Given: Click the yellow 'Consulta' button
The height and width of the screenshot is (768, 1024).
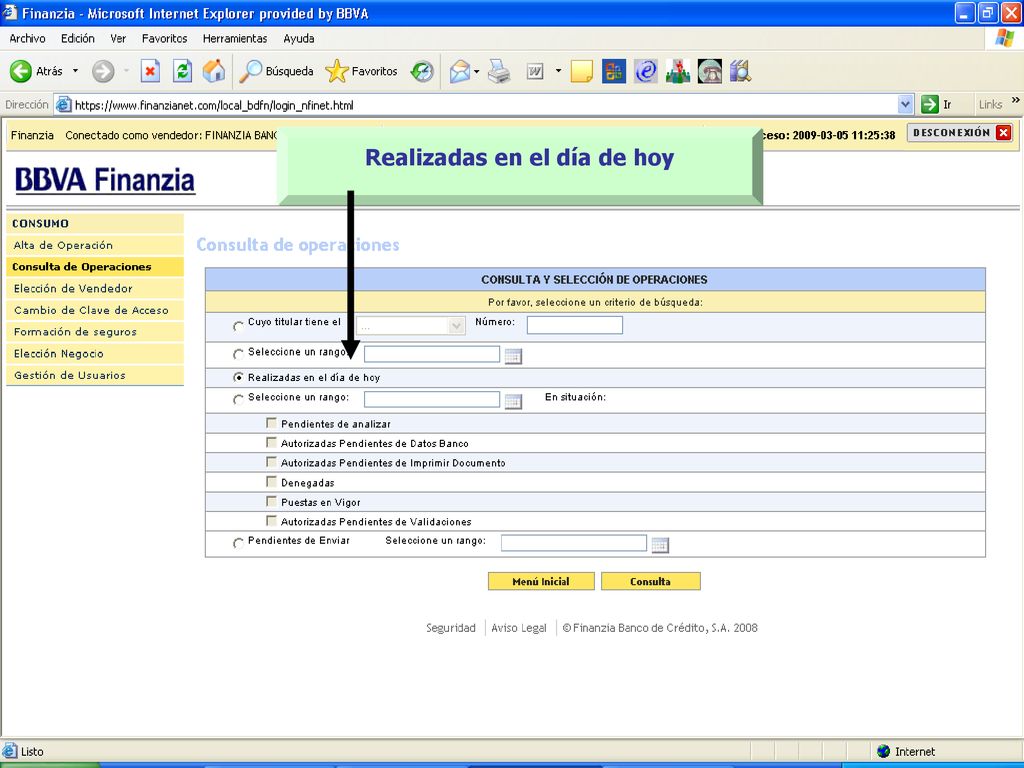Looking at the screenshot, I should 650,581.
